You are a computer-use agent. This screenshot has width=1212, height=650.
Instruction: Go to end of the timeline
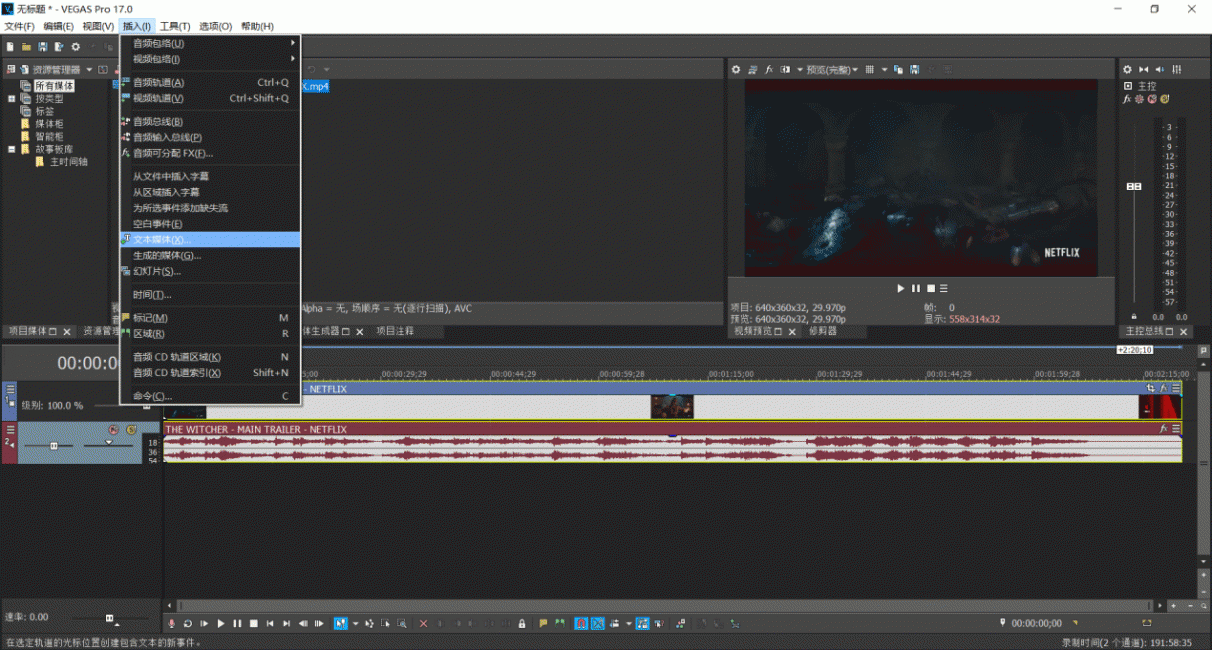[x=286, y=623]
